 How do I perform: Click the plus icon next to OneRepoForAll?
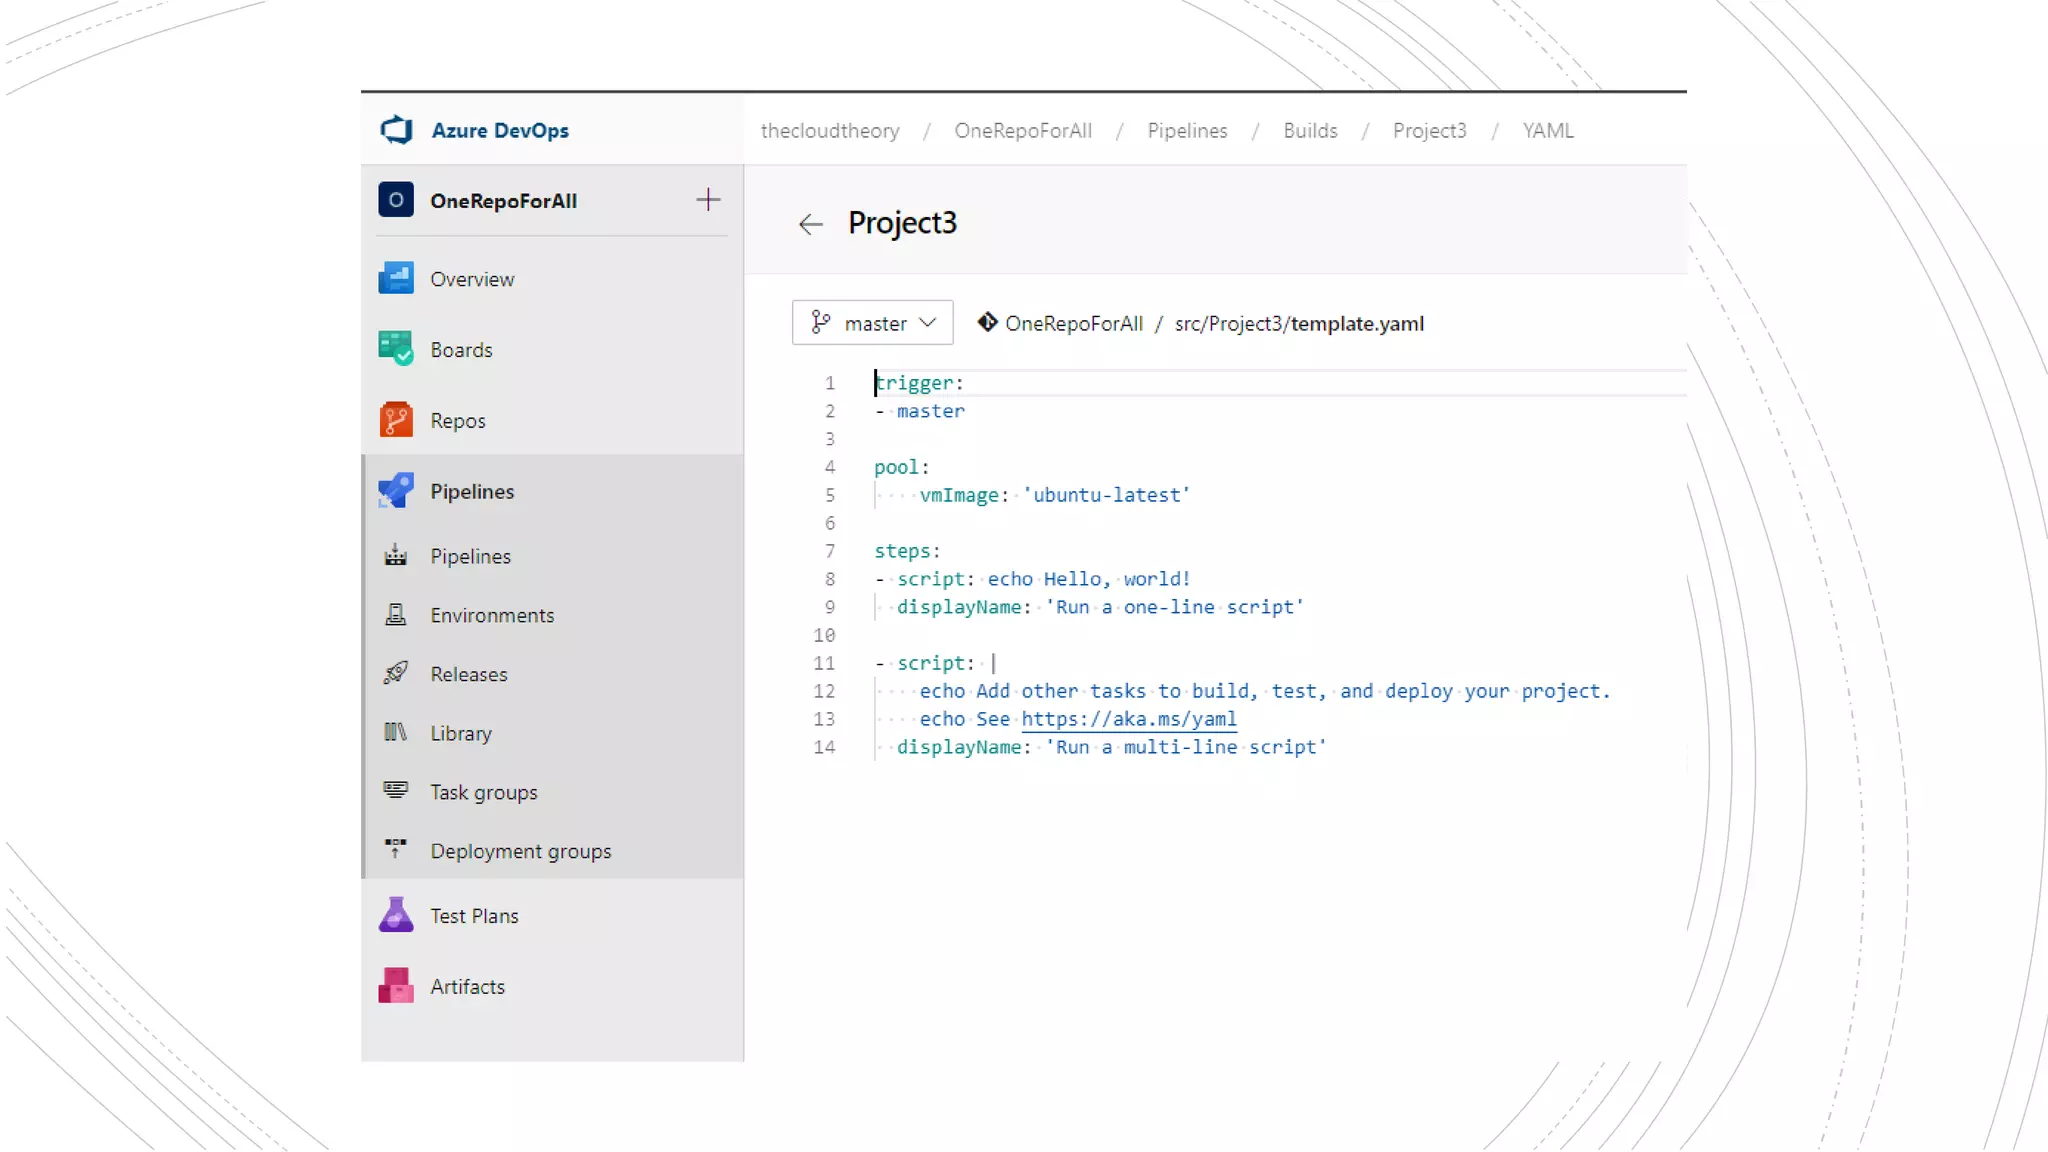(x=708, y=200)
